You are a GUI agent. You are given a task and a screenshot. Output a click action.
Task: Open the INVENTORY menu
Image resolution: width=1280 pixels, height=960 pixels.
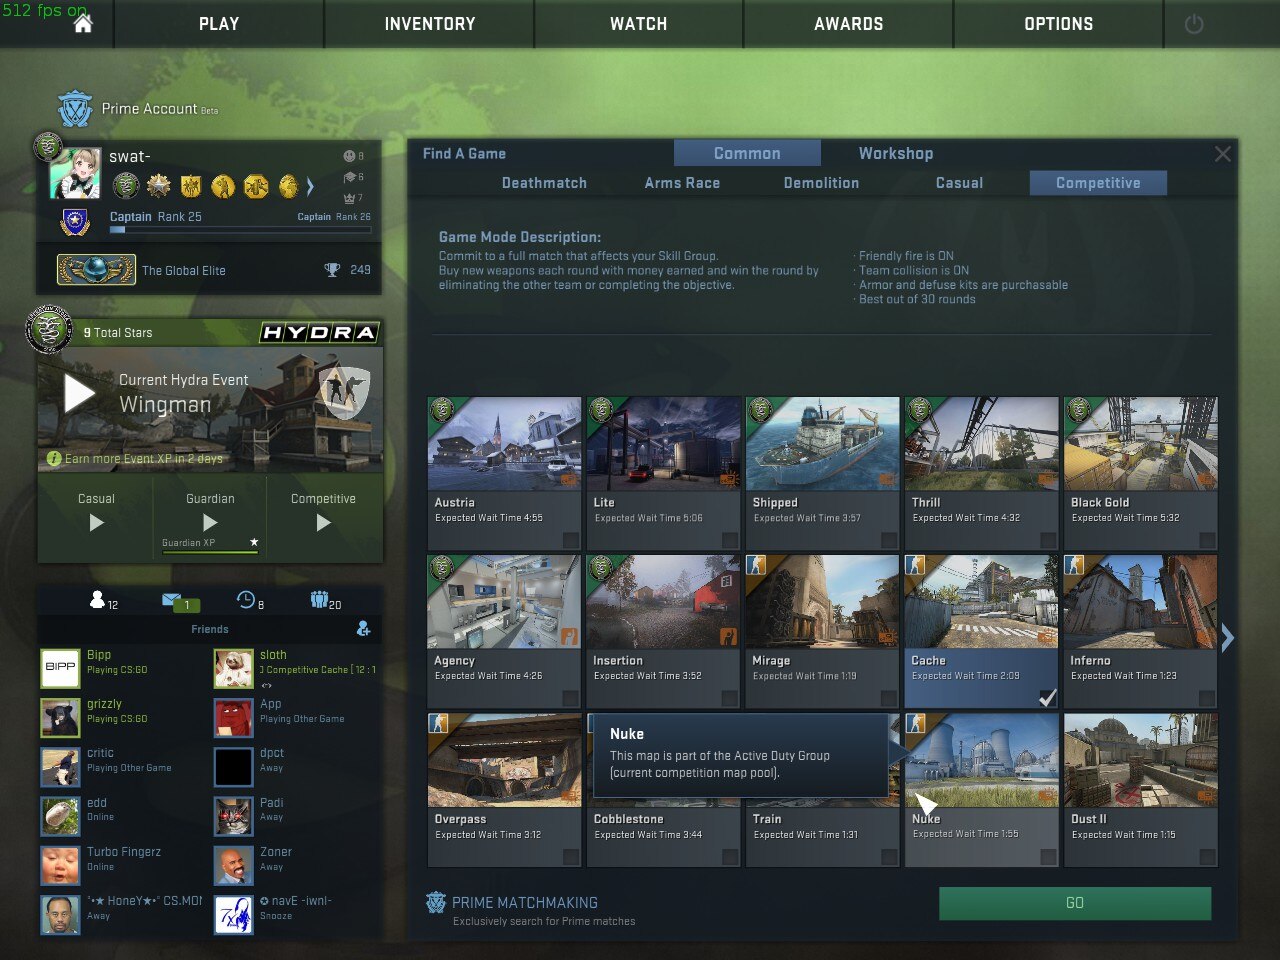(x=430, y=24)
